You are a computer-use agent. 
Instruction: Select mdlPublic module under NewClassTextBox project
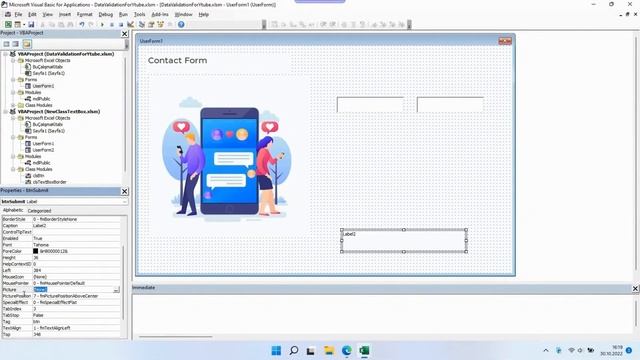coord(41,162)
